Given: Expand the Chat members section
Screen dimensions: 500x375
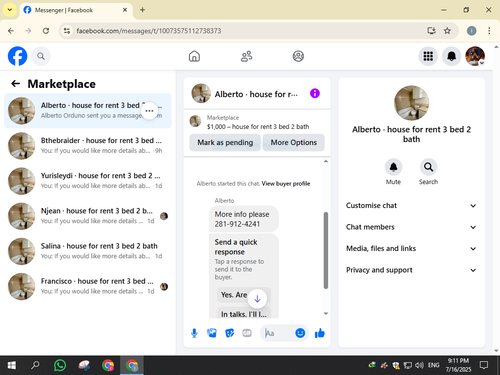Looking at the screenshot, I should pyautogui.click(x=411, y=227).
